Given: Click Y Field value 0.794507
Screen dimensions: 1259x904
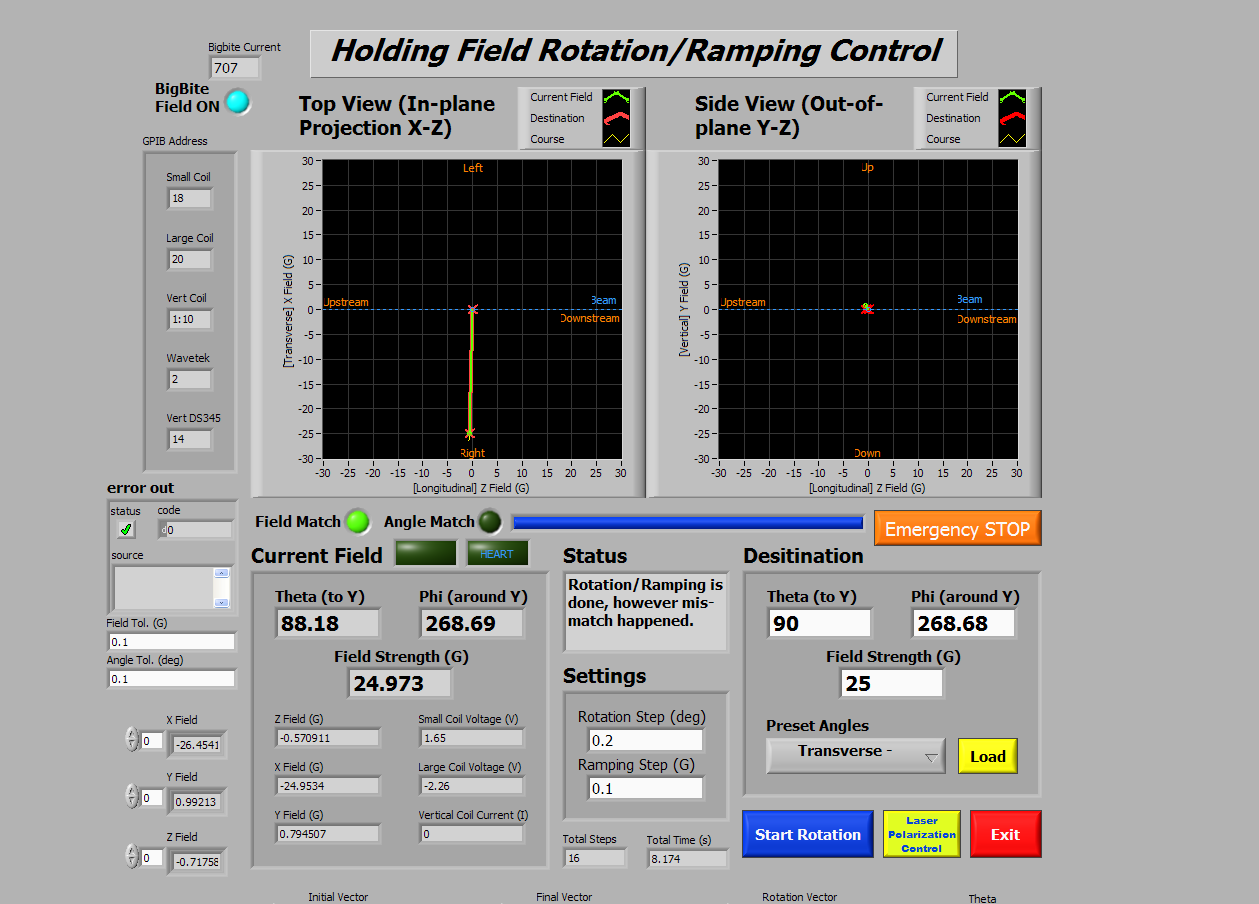Looking at the screenshot, I should pyautogui.click(x=328, y=834).
